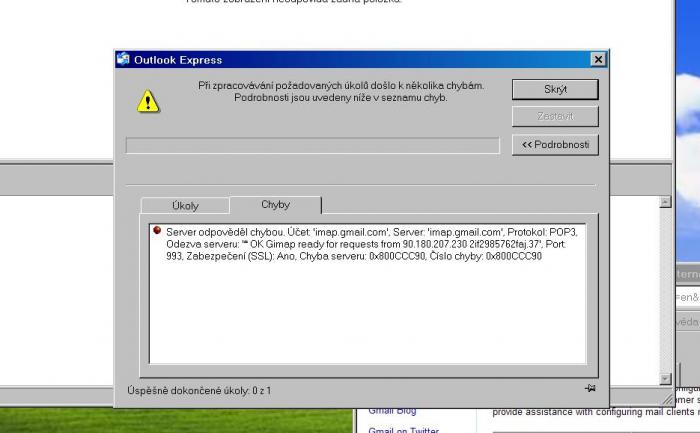This screenshot has width=700, height=433.
Task: Click the red error bullet icon
Action: click(157, 231)
